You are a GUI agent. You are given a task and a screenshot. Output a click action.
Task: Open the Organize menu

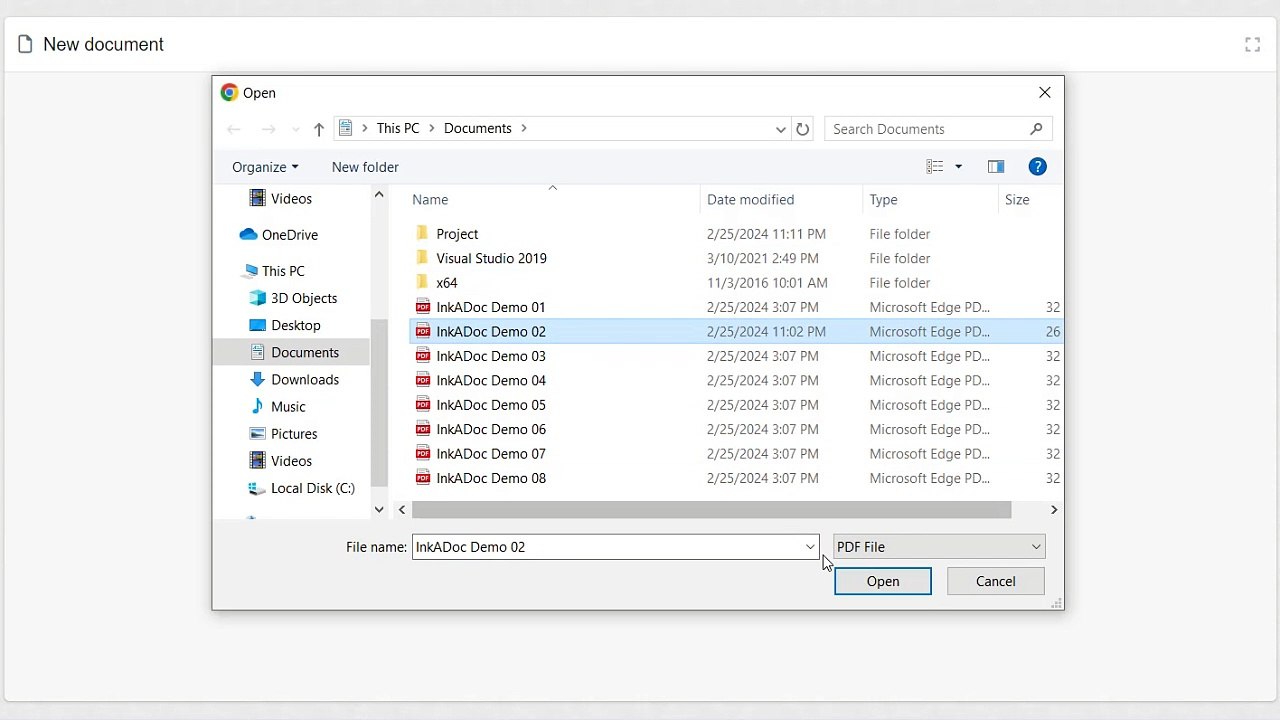(x=265, y=167)
